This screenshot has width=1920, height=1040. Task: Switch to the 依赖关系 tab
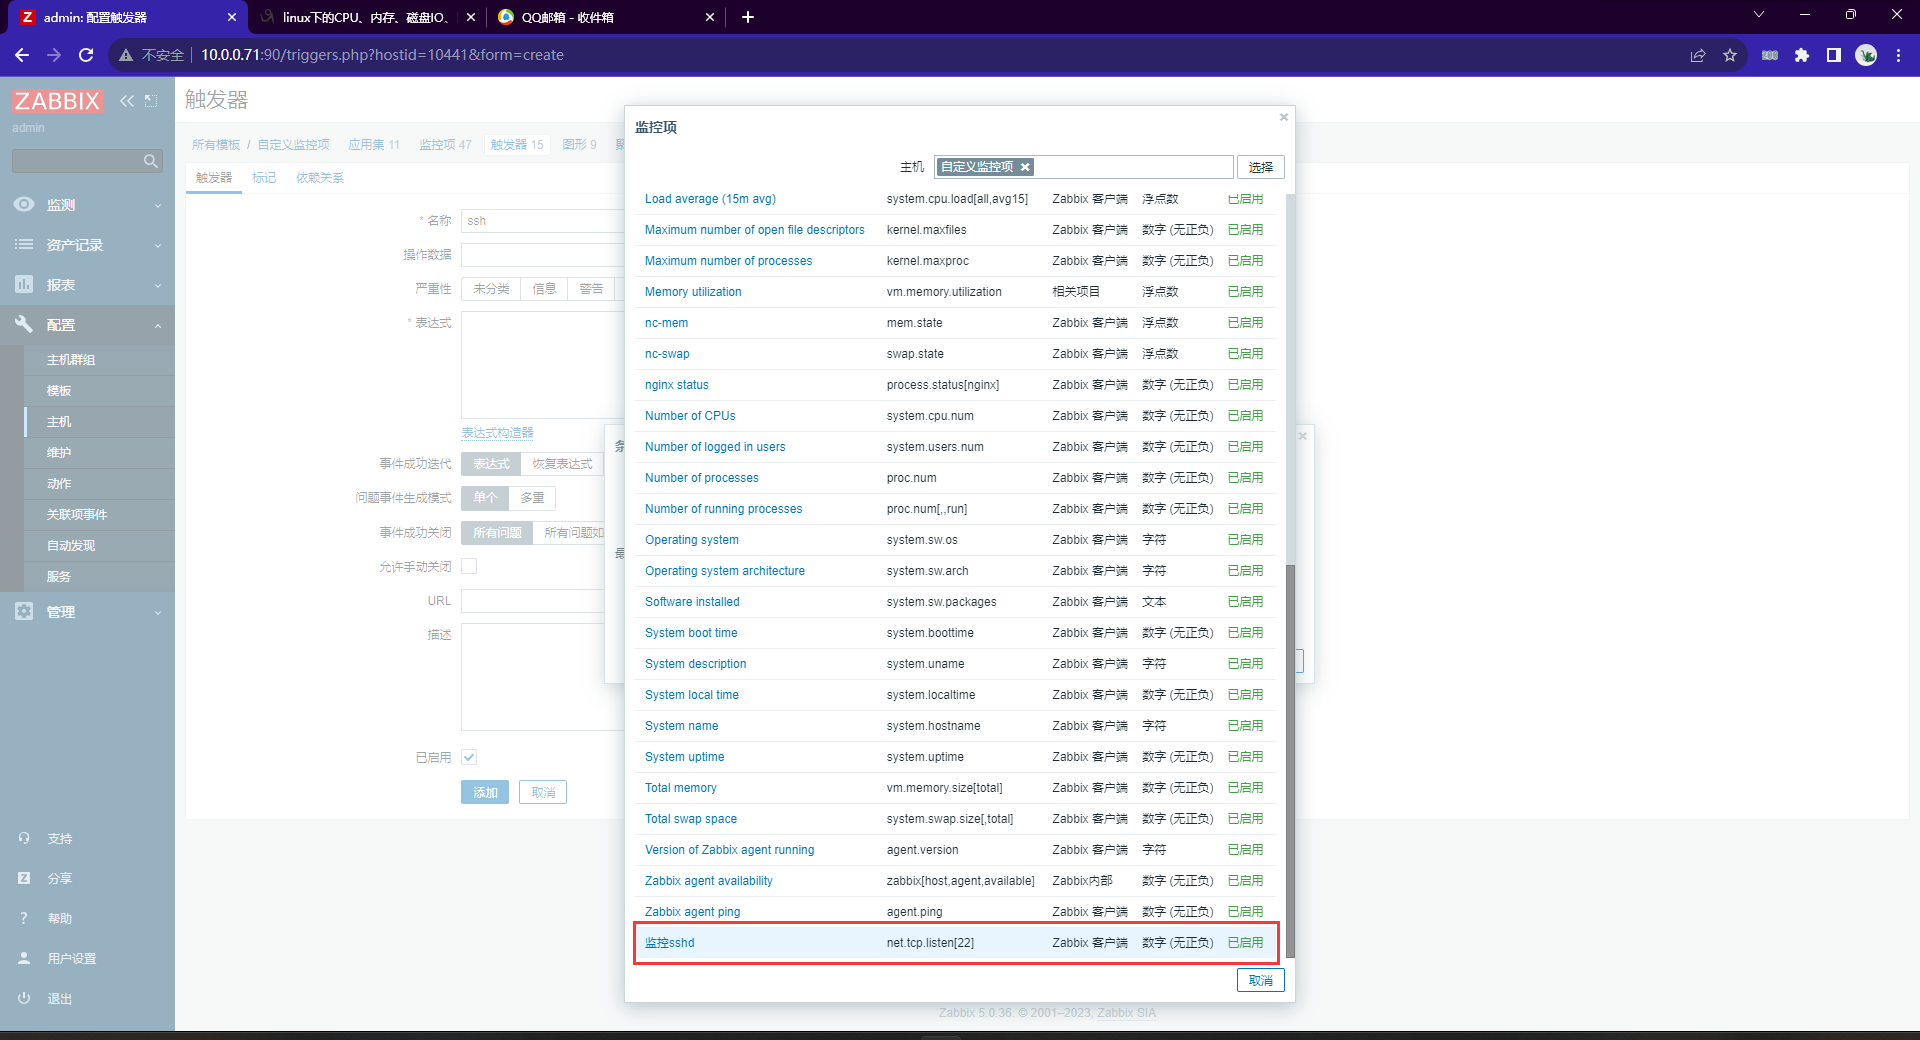point(319,178)
